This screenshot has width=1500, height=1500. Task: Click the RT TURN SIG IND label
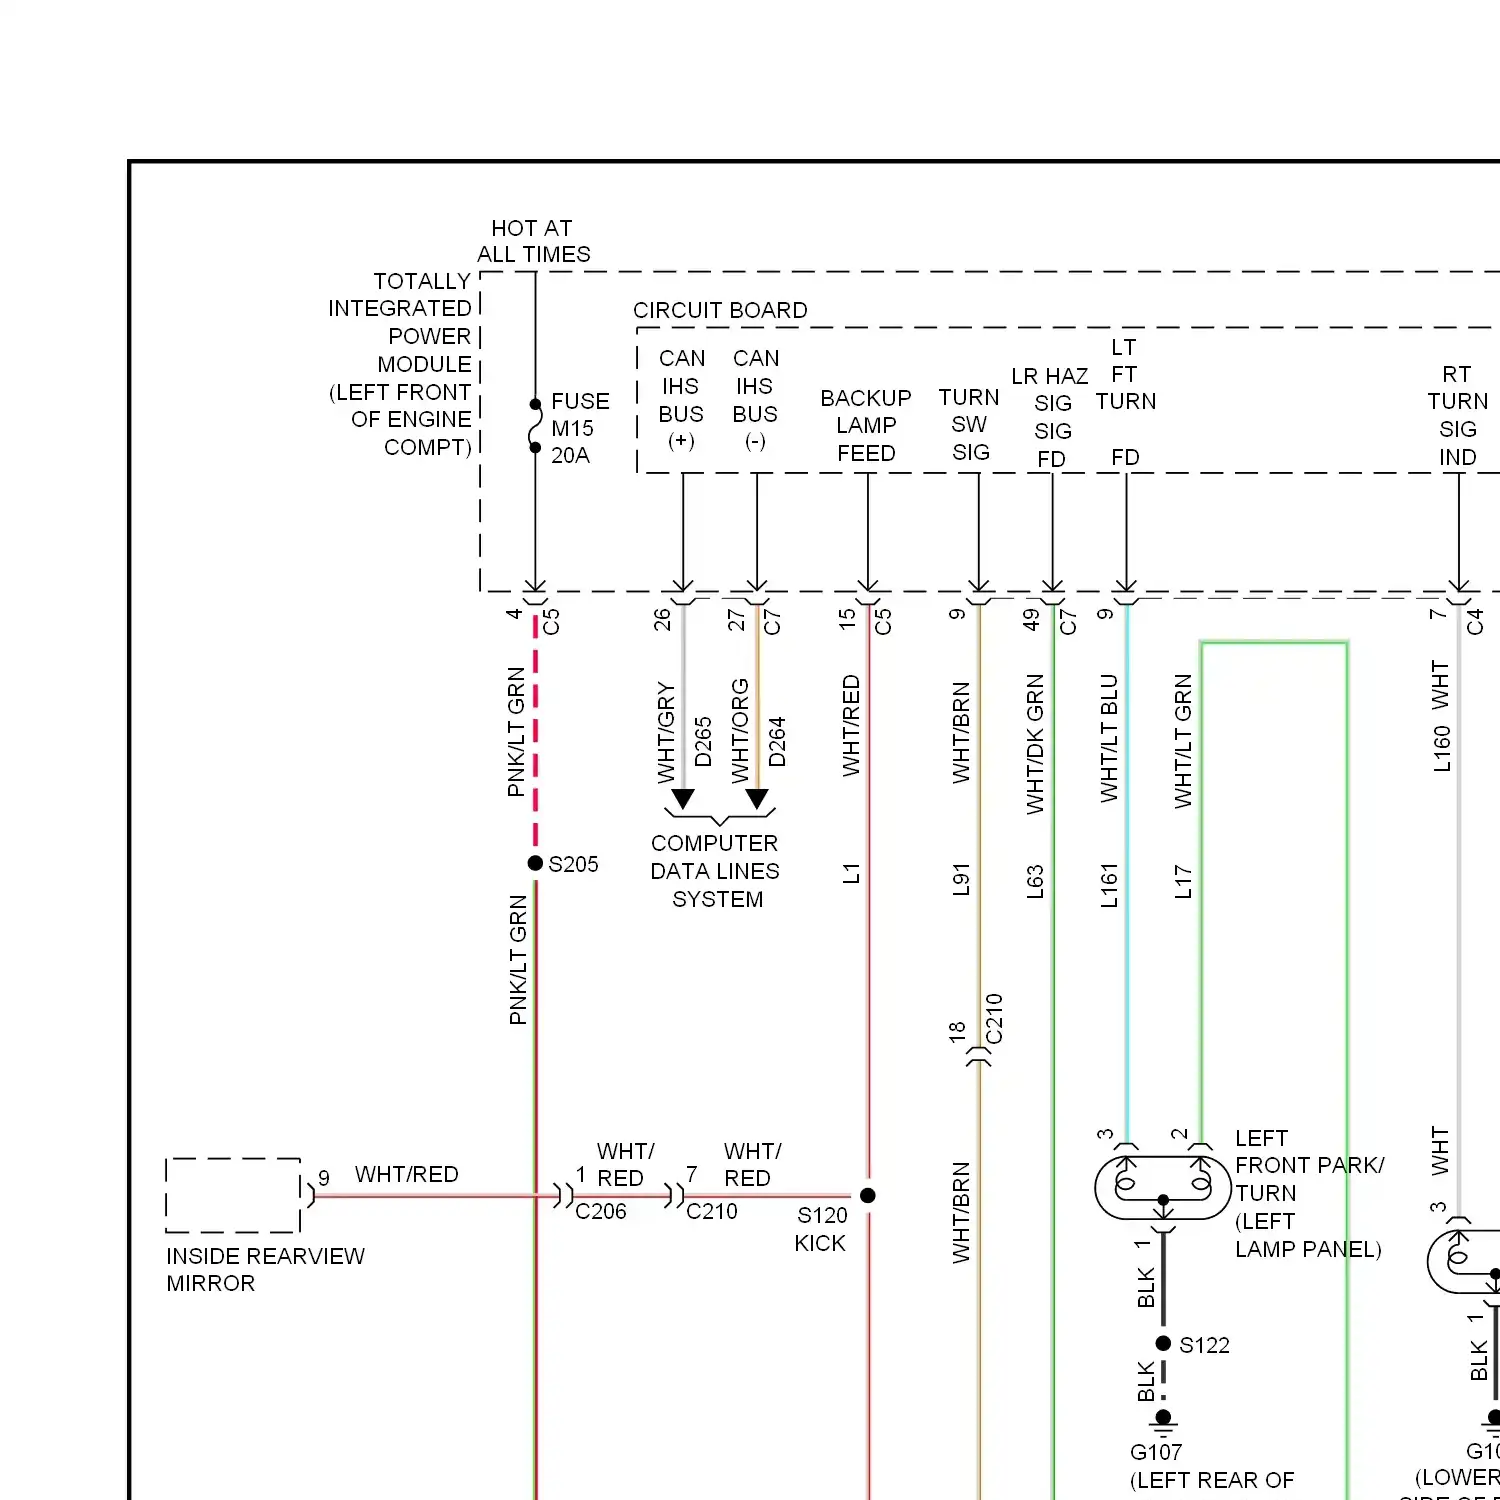pos(1457,416)
